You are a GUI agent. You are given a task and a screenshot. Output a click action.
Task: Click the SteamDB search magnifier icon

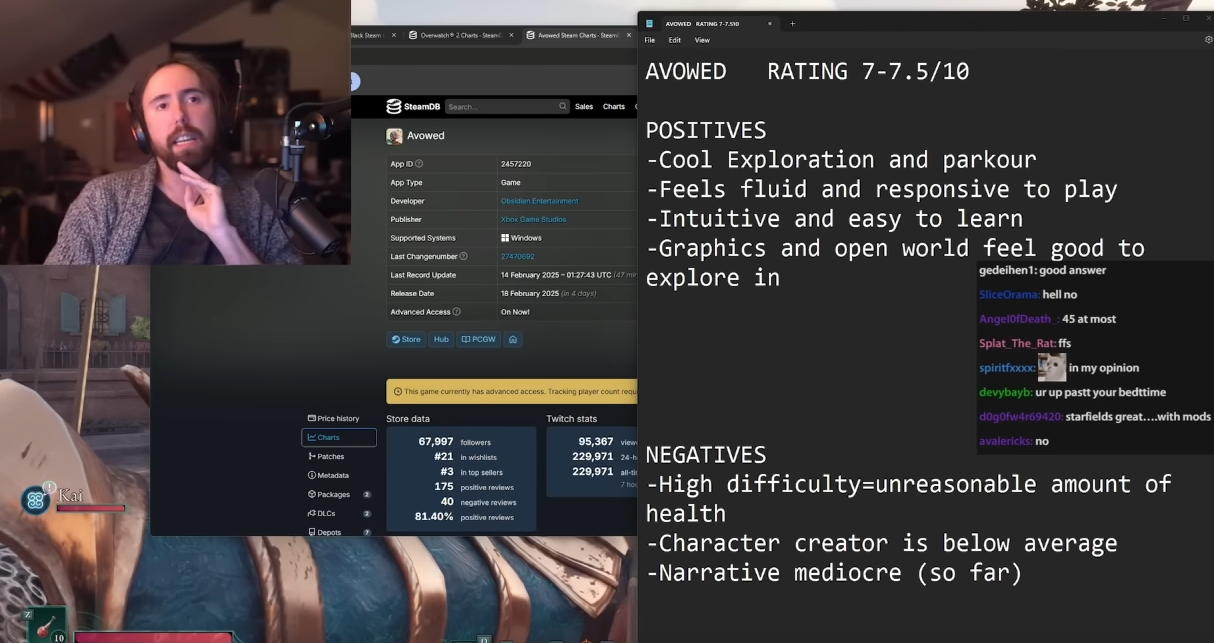pyautogui.click(x=563, y=107)
